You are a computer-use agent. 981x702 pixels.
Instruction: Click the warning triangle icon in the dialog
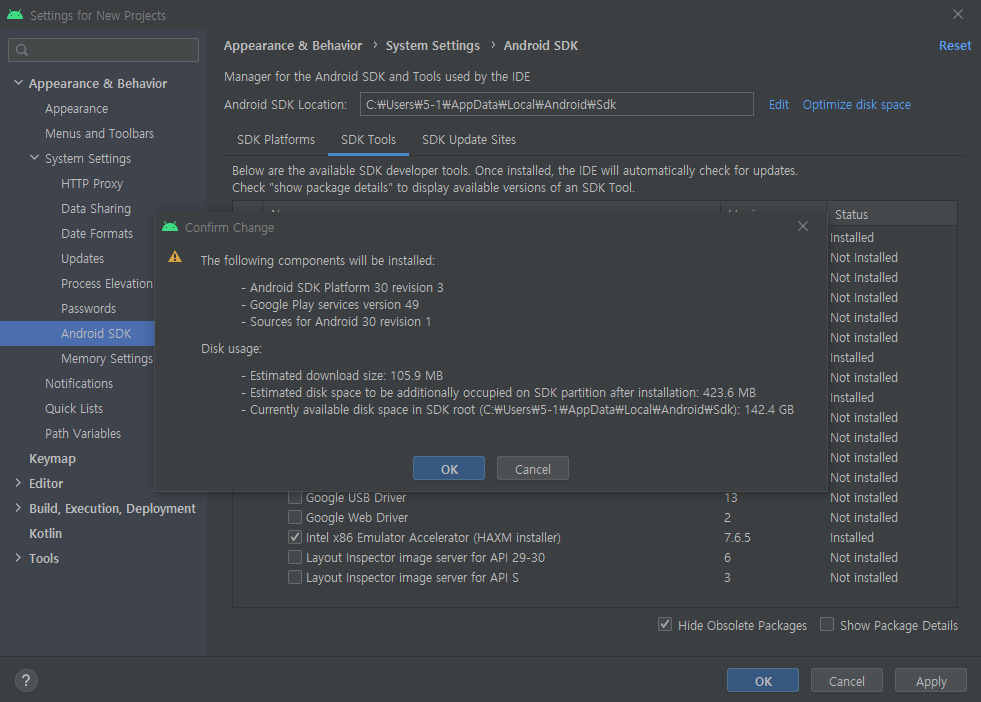click(175, 257)
